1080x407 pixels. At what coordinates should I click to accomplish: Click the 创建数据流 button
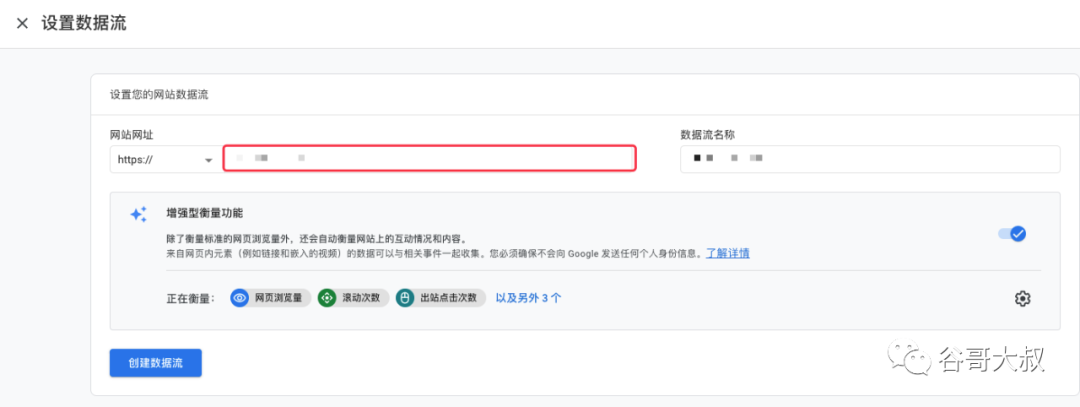(156, 363)
